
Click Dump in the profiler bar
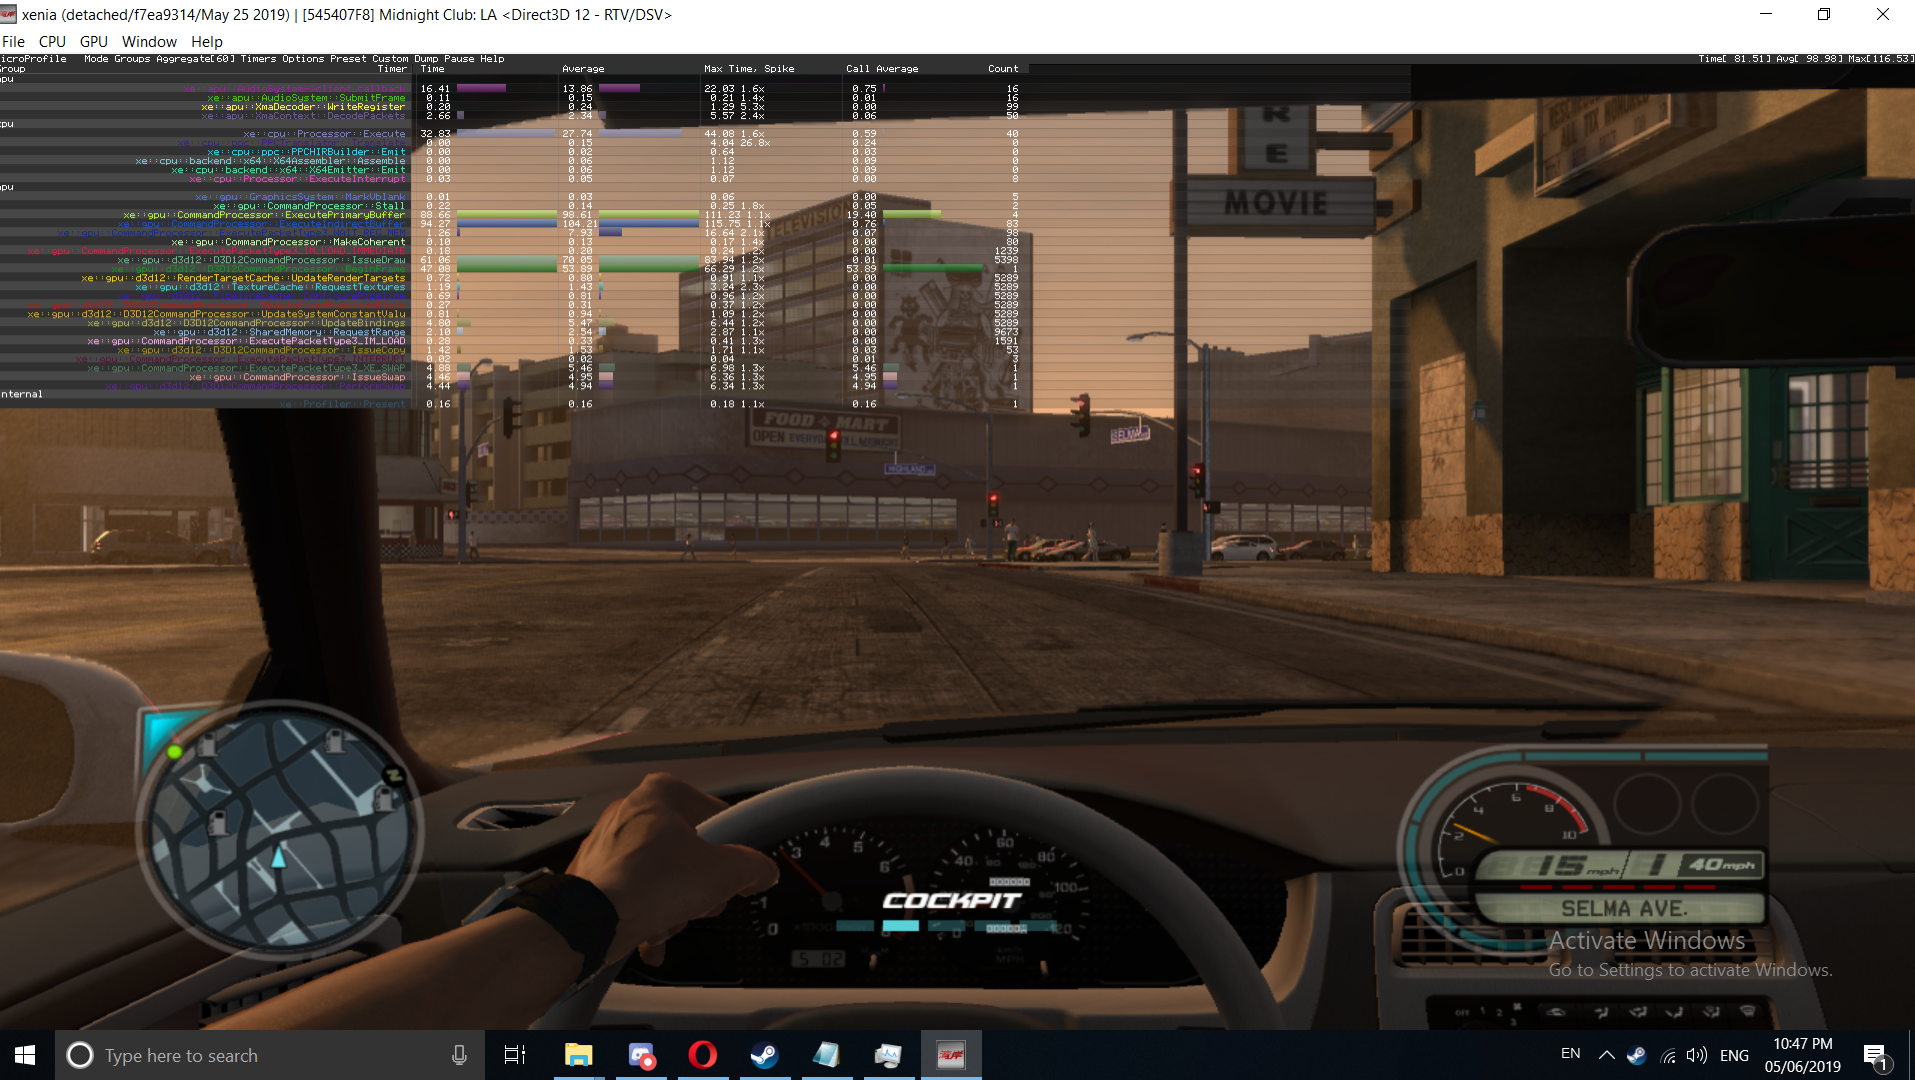(x=426, y=59)
